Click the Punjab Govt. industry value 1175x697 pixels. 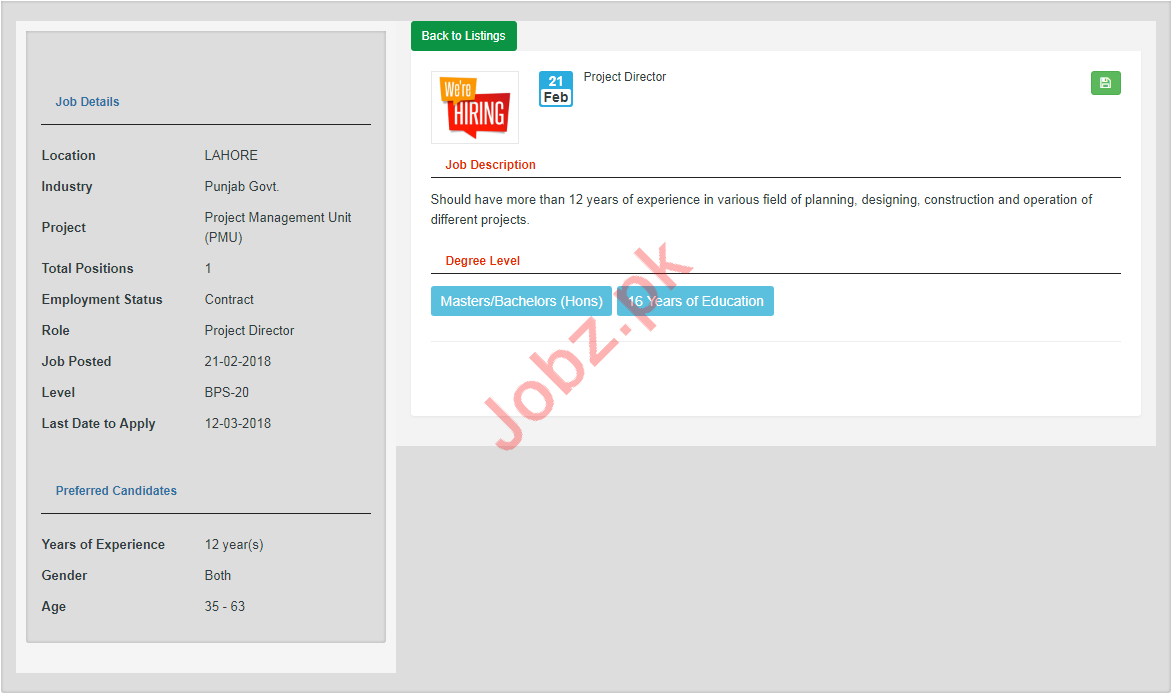pos(241,187)
